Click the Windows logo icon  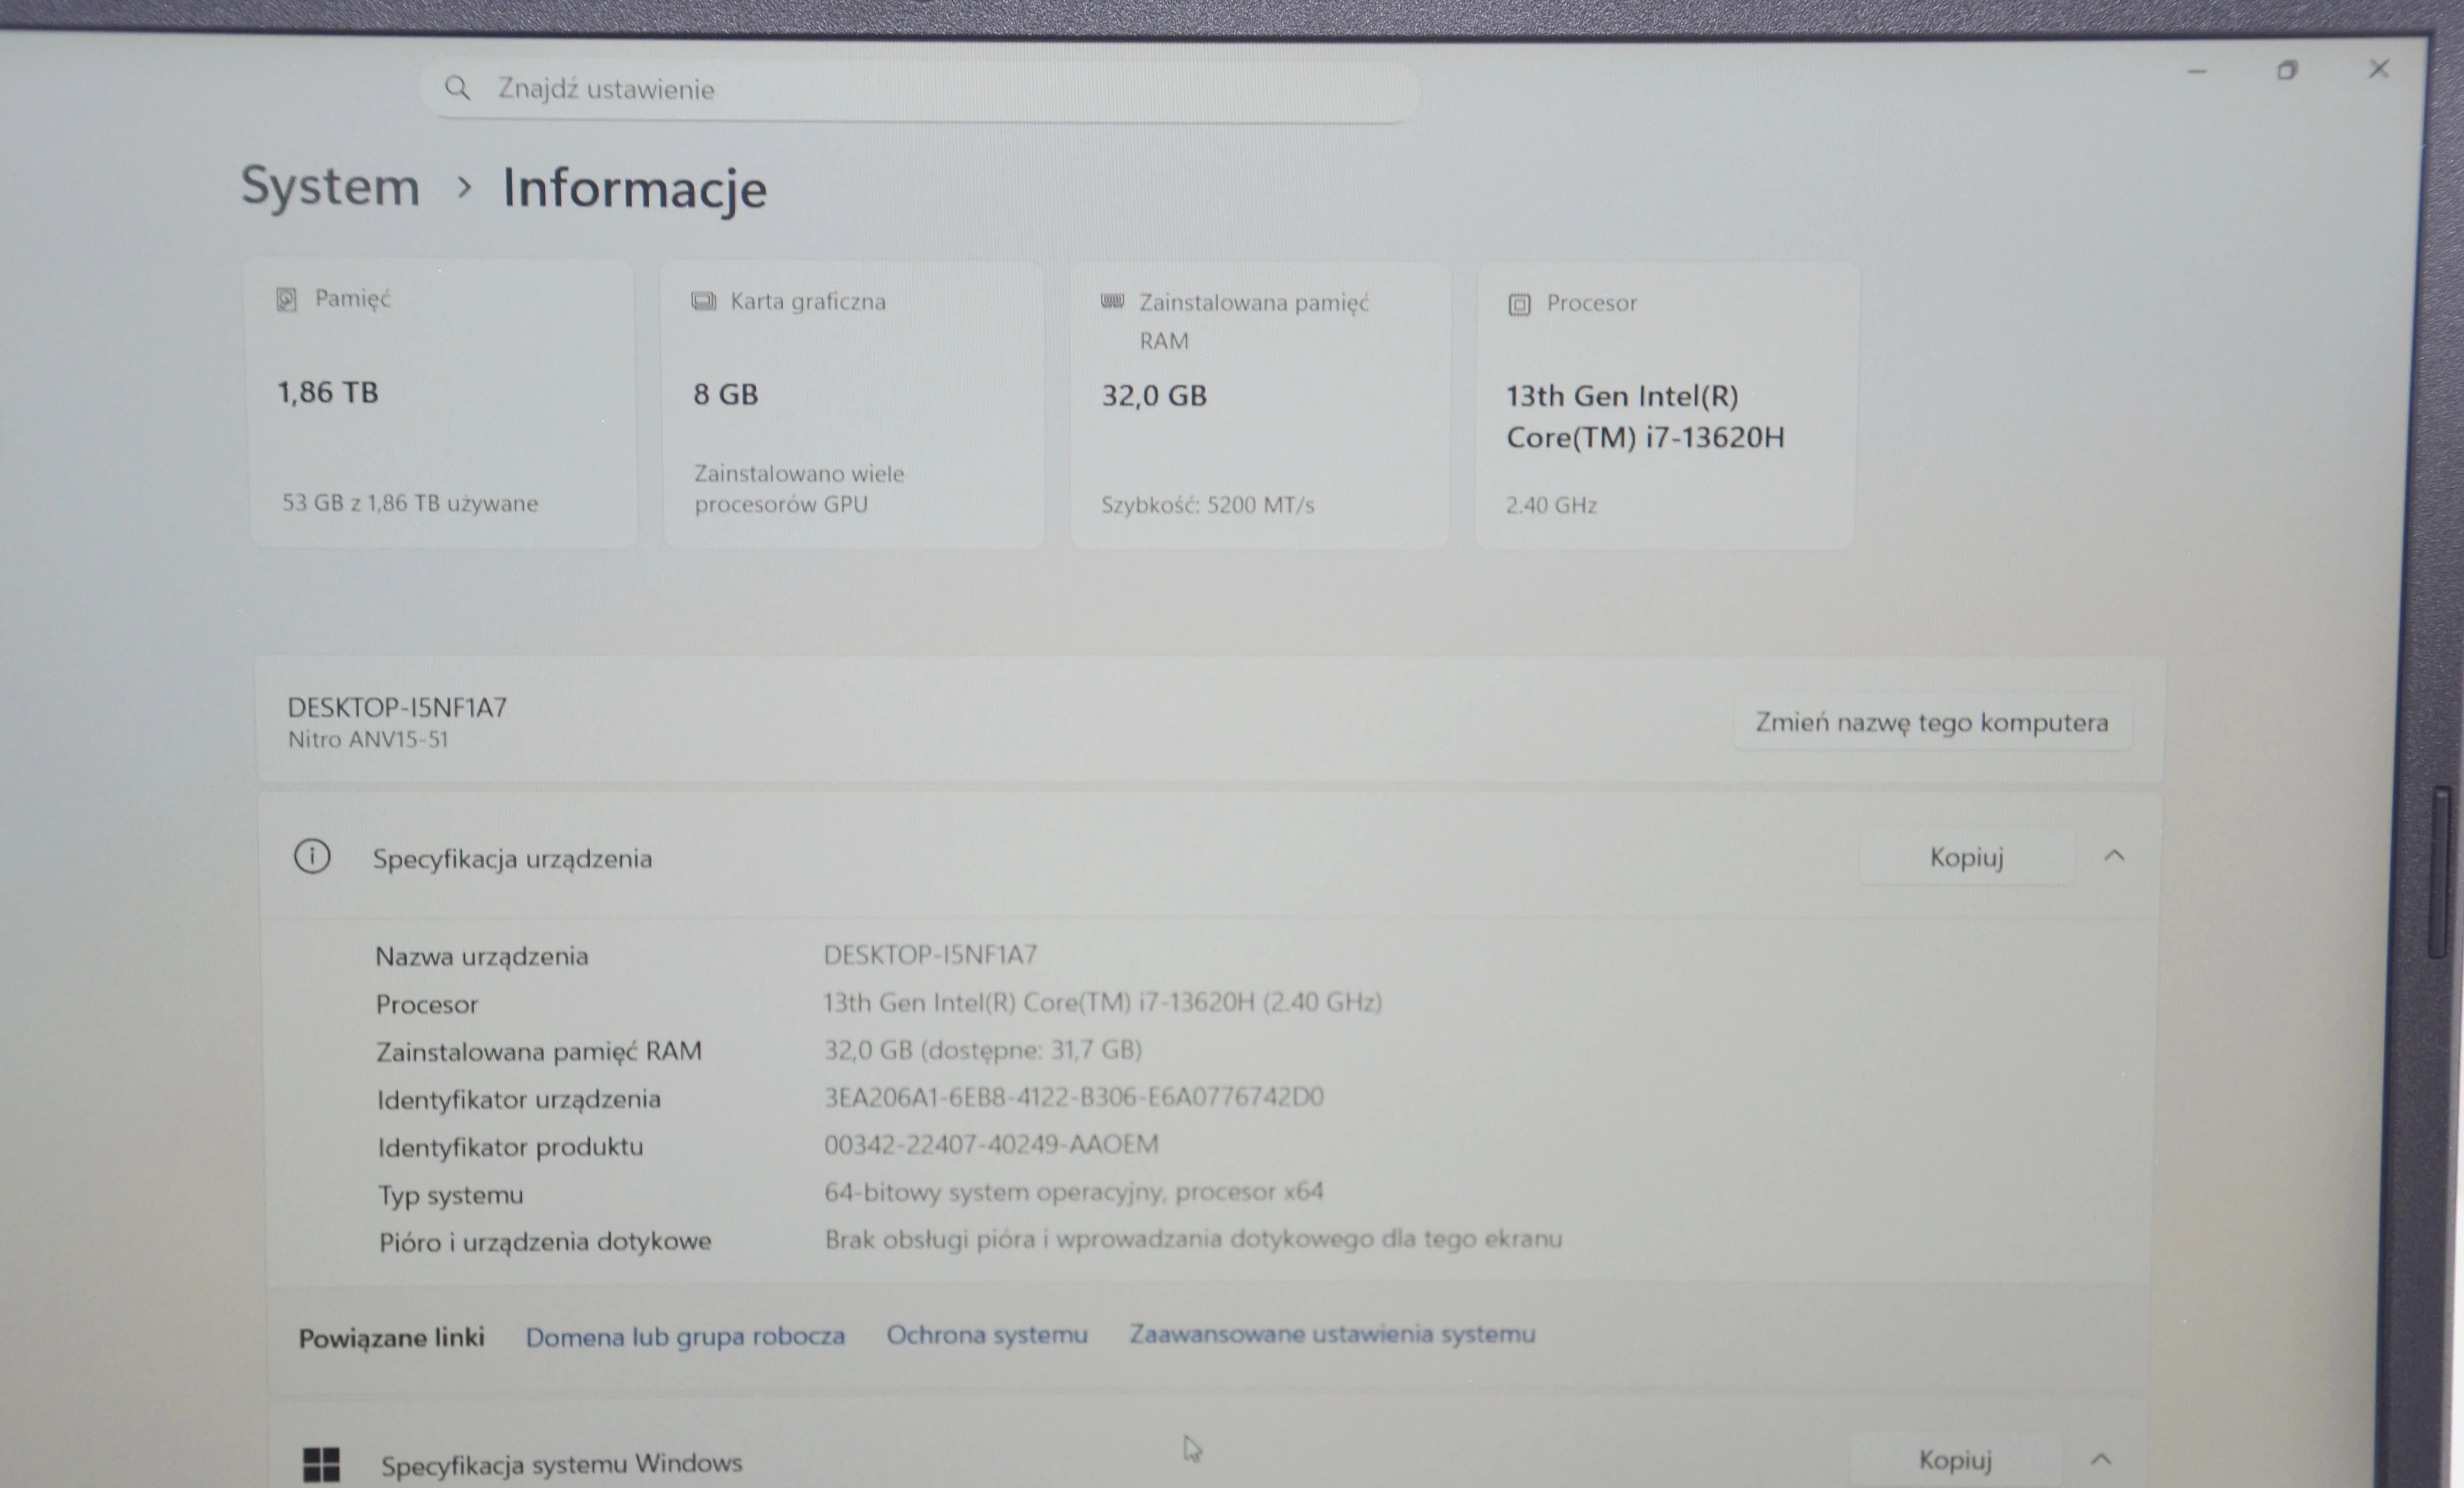(321, 1464)
